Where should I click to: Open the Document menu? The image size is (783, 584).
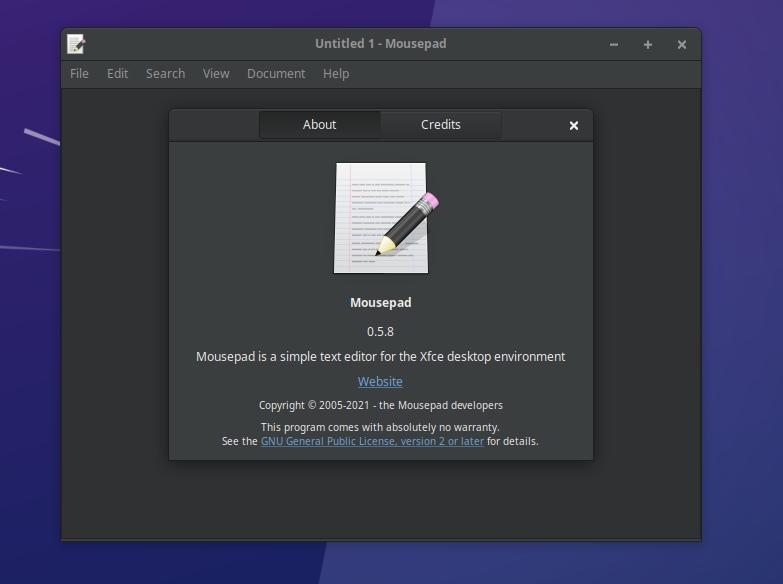tap(276, 73)
